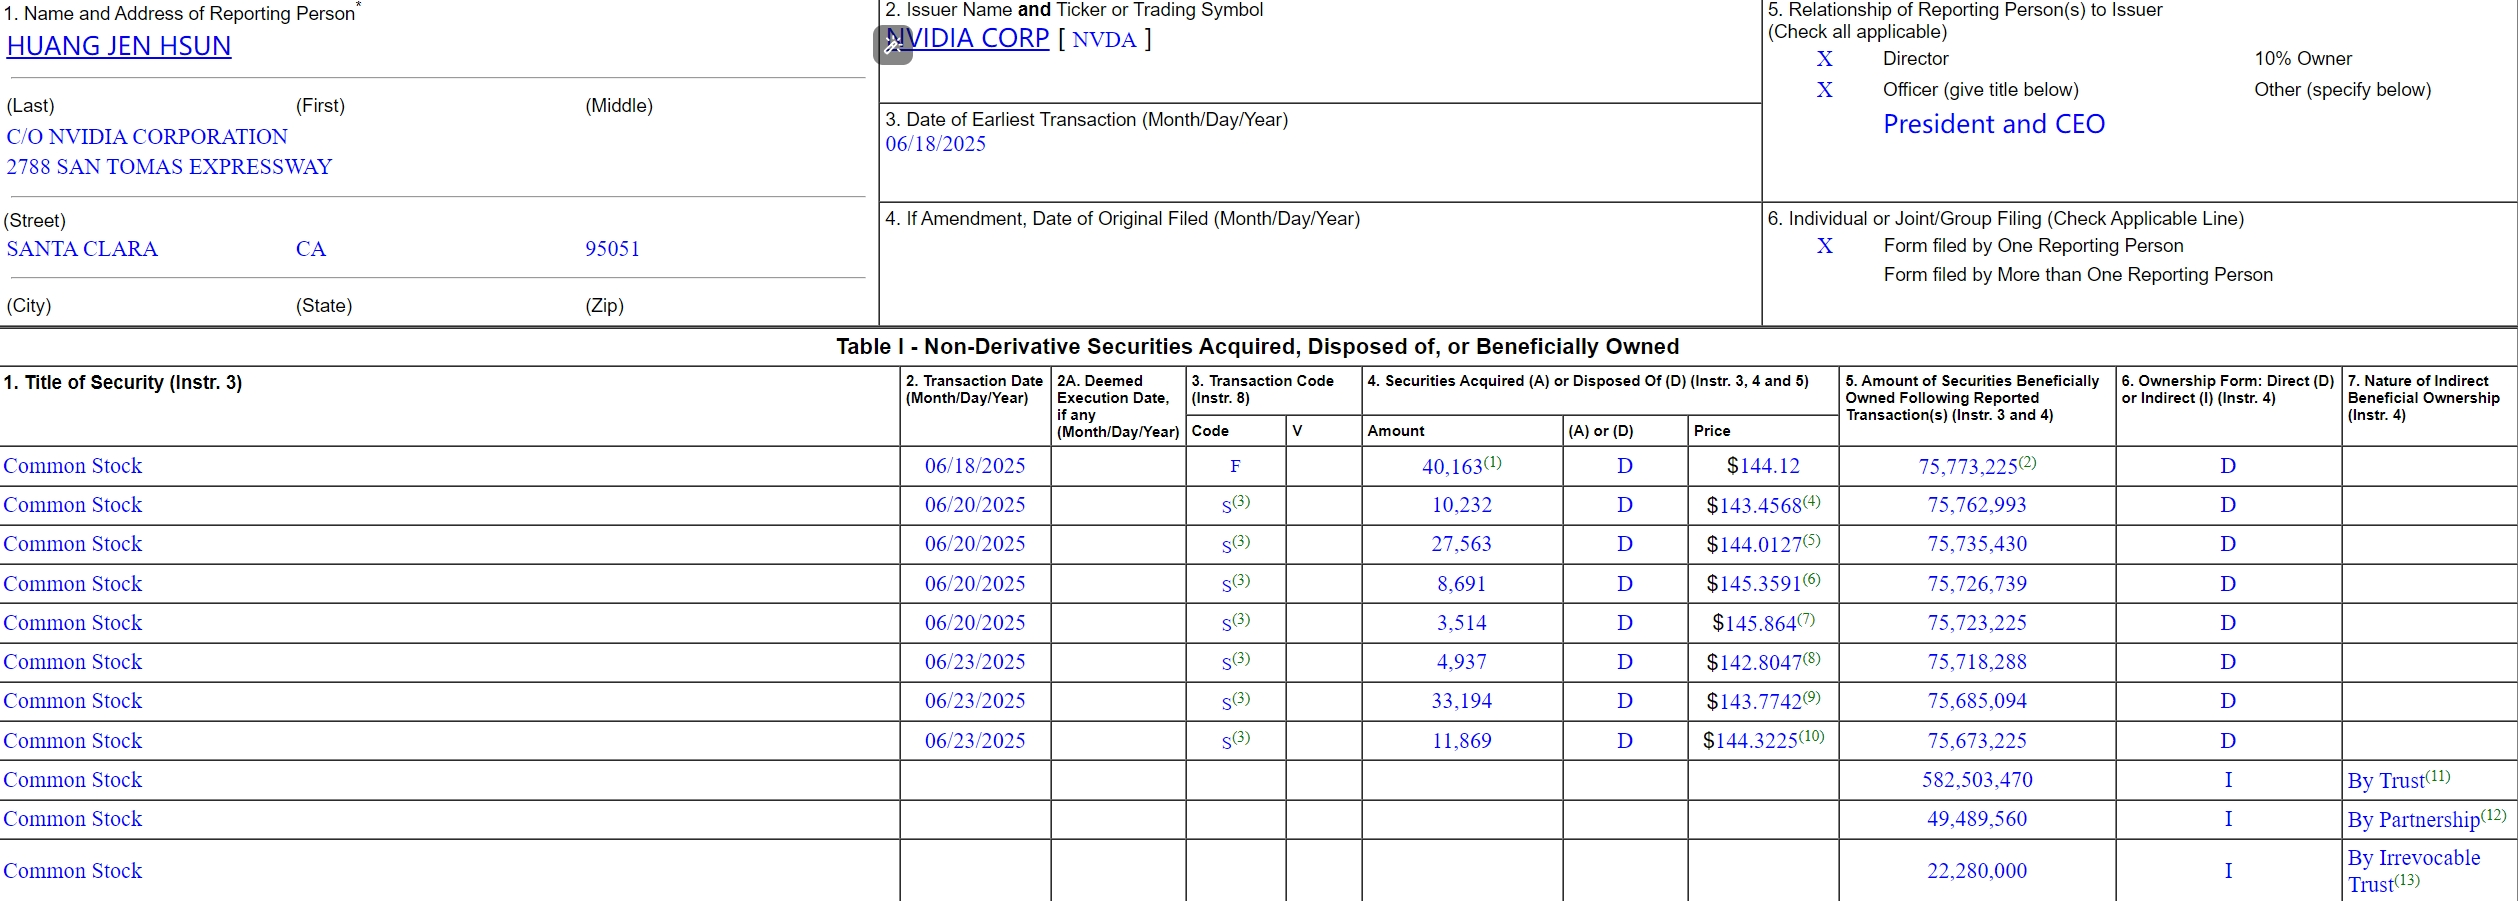Click the X mark beside Officer (give title below)
This screenshot has width=2518, height=901.
pos(1825,90)
